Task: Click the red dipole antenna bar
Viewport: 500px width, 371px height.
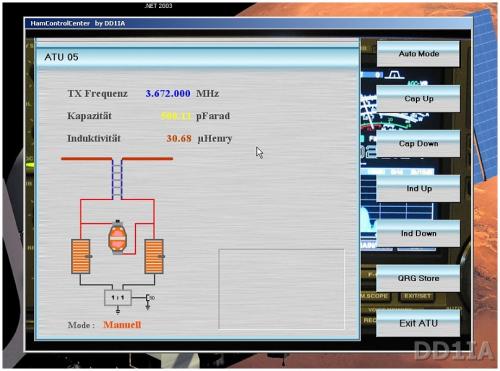Action: 117,159
